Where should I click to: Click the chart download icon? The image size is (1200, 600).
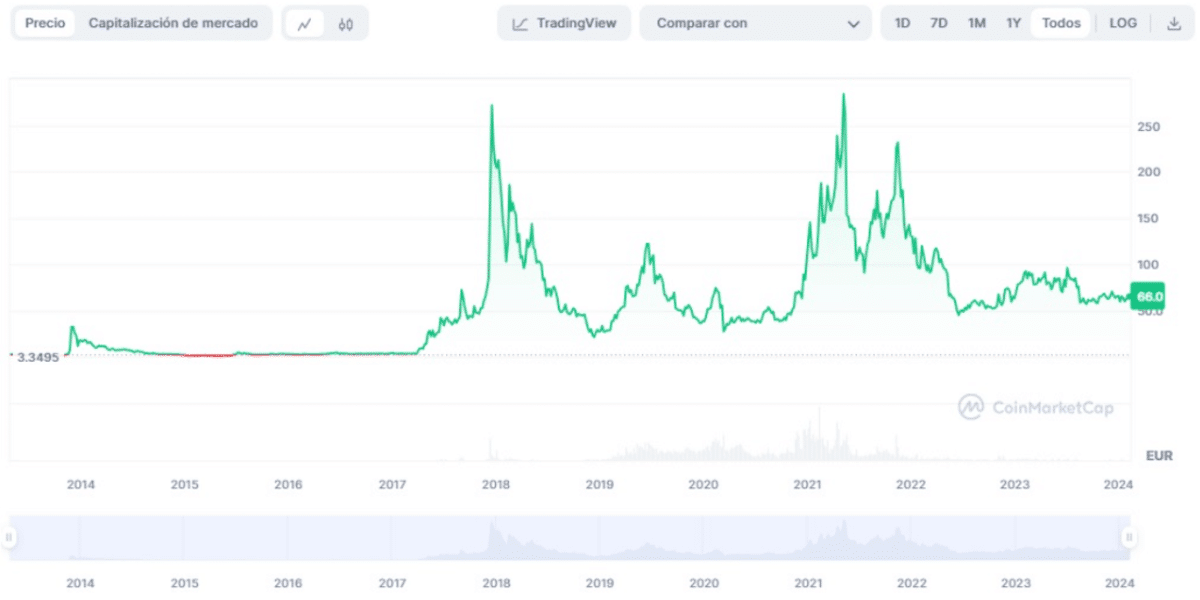(x=1176, y=22)
